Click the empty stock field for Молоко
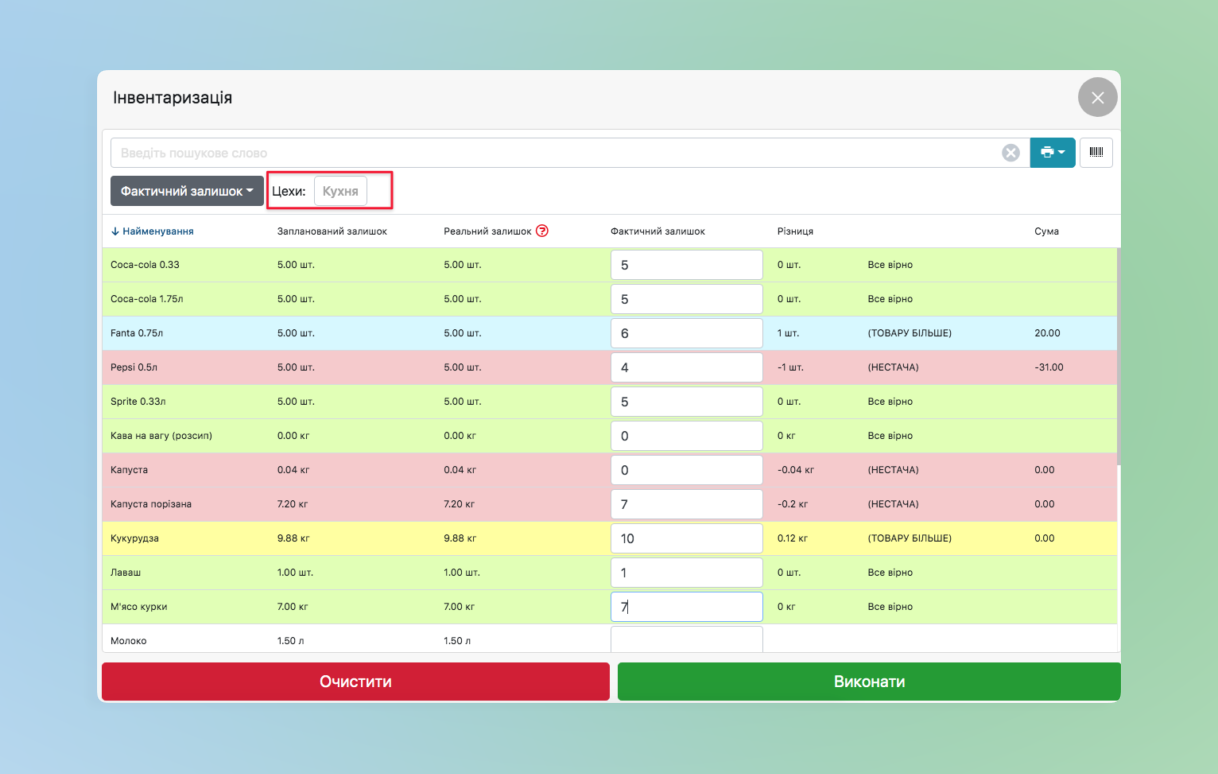This screenshot has height=774, width=1218. pyautogui.click(x=686, y=639)
